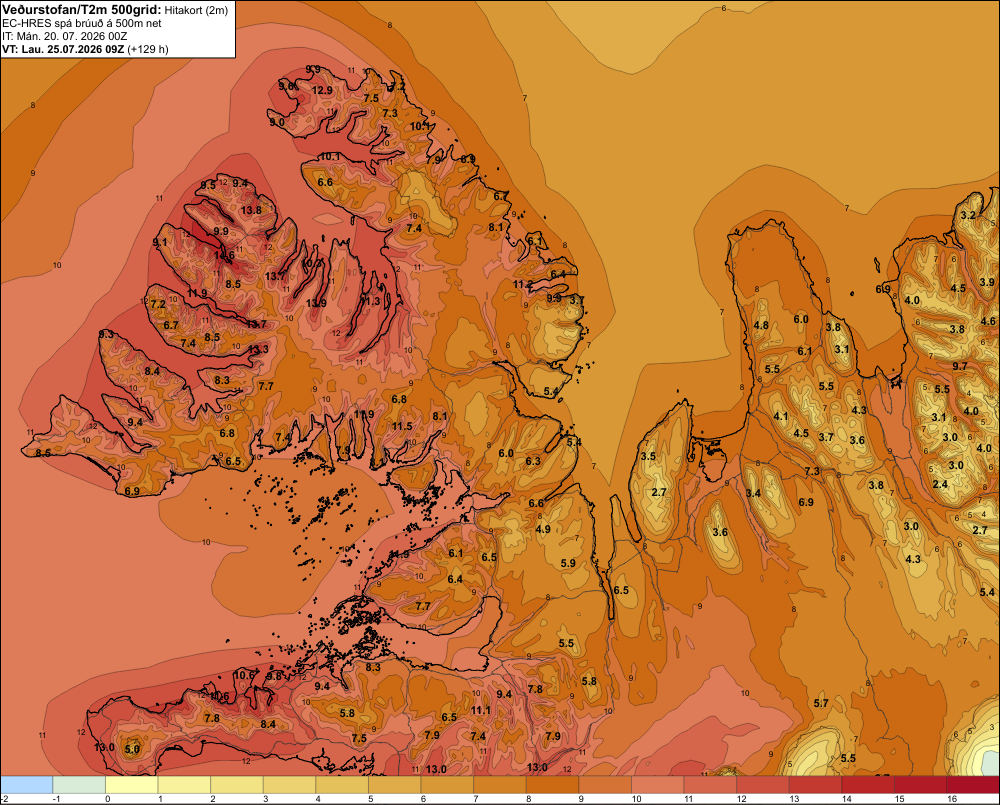
Task: Click the '11.5' temperature value on the map
Action: tap(402, 426)
